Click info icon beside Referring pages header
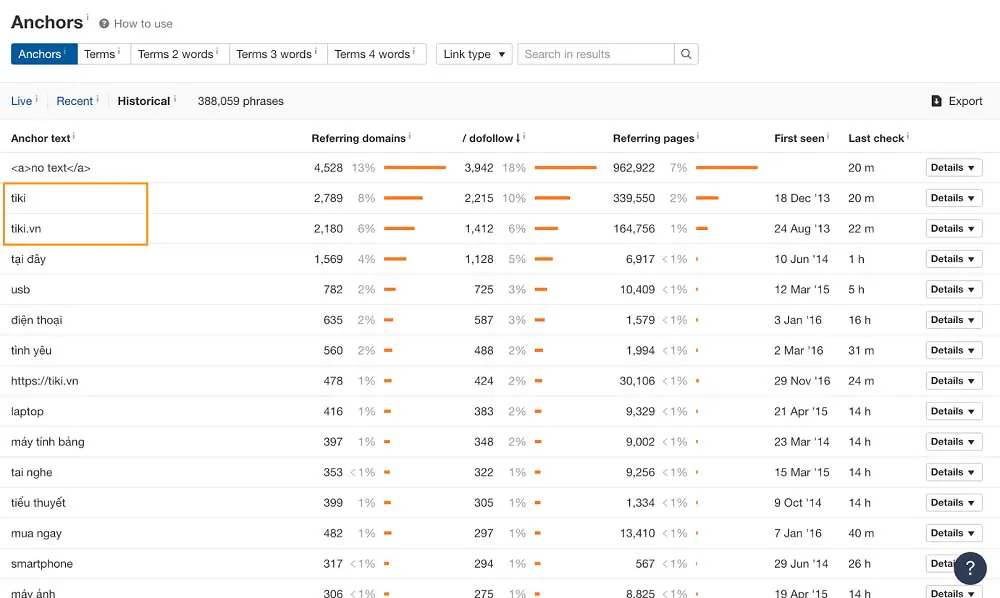The height and width of the screenshot is (598, 1000). pyautogui.click(x=698, y=136)
